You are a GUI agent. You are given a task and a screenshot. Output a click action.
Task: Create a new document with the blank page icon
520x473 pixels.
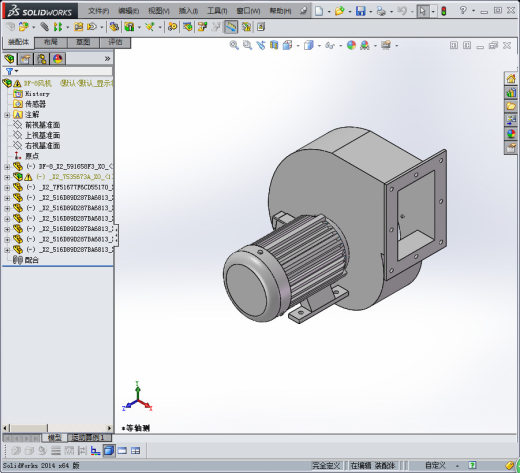point(319,11)
